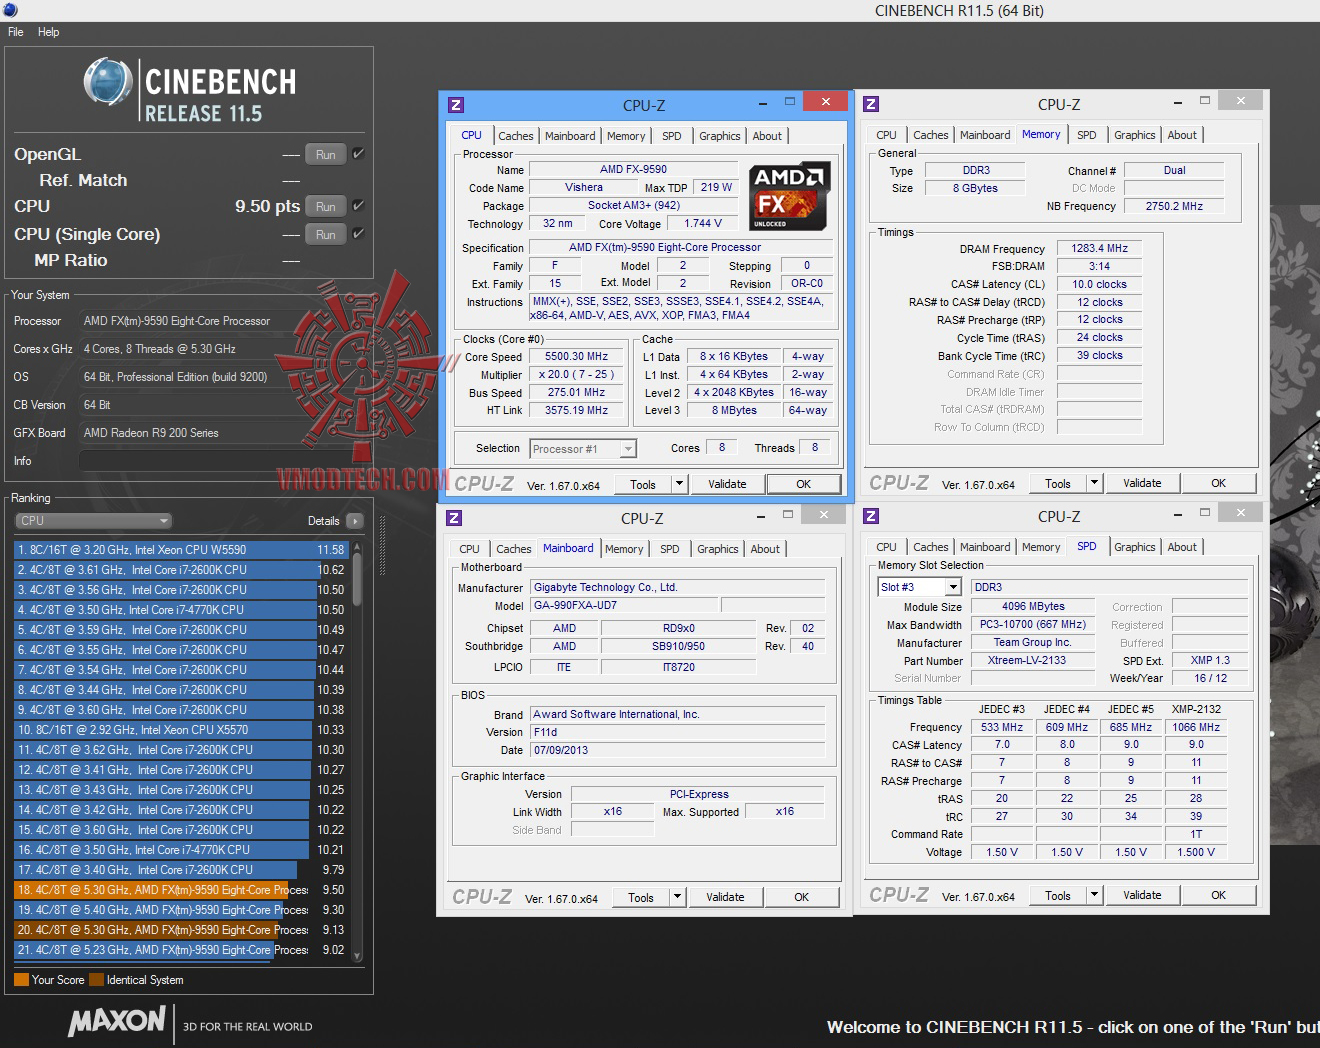Click Run next to CPU 9.50 pts

(326, 207)
